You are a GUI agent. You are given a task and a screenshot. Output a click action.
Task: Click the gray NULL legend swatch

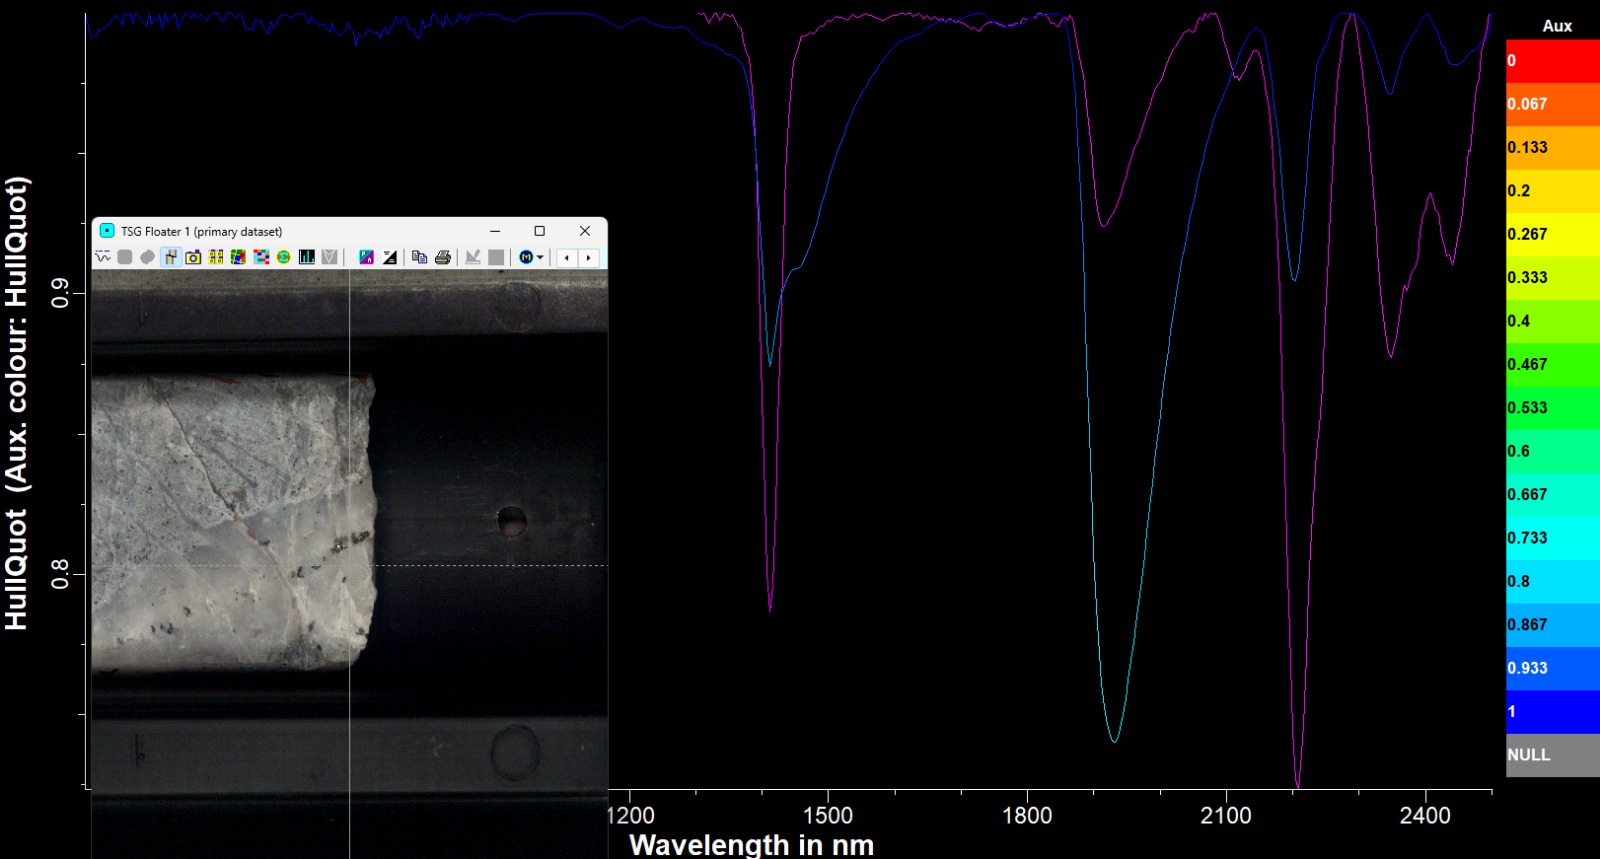[x=1553, y=755]
